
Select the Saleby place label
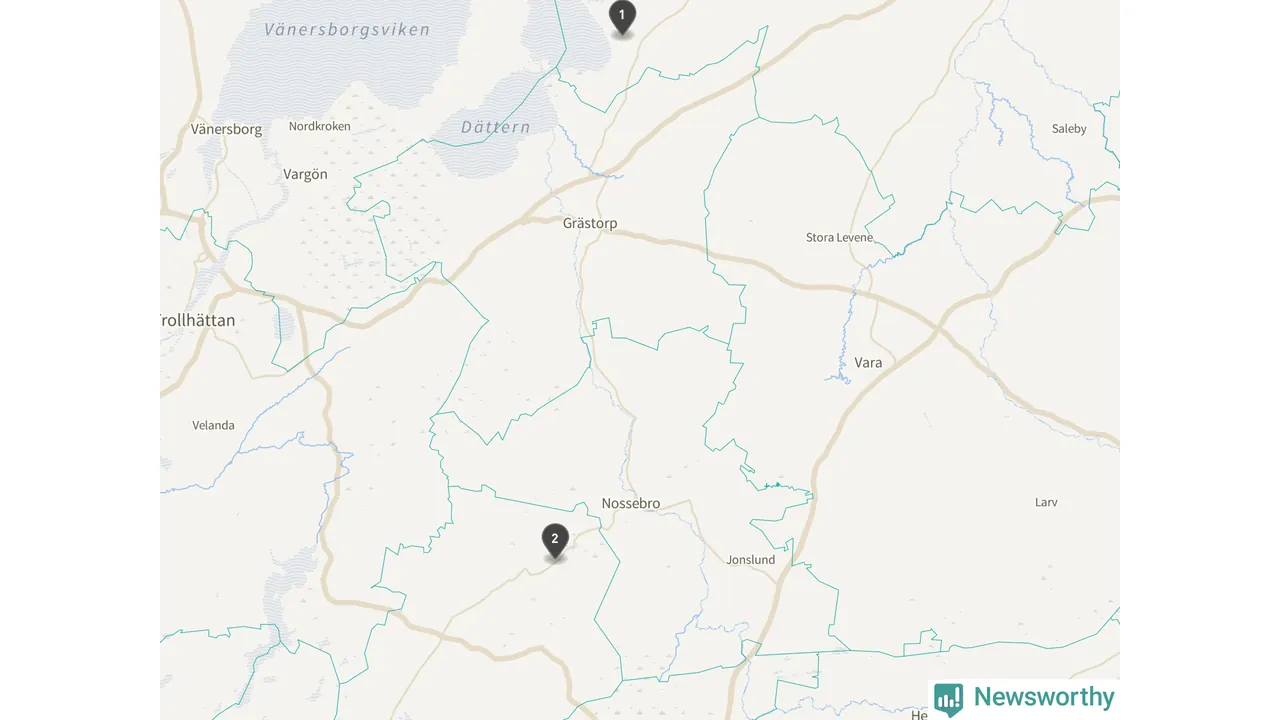click(1069, 128)
